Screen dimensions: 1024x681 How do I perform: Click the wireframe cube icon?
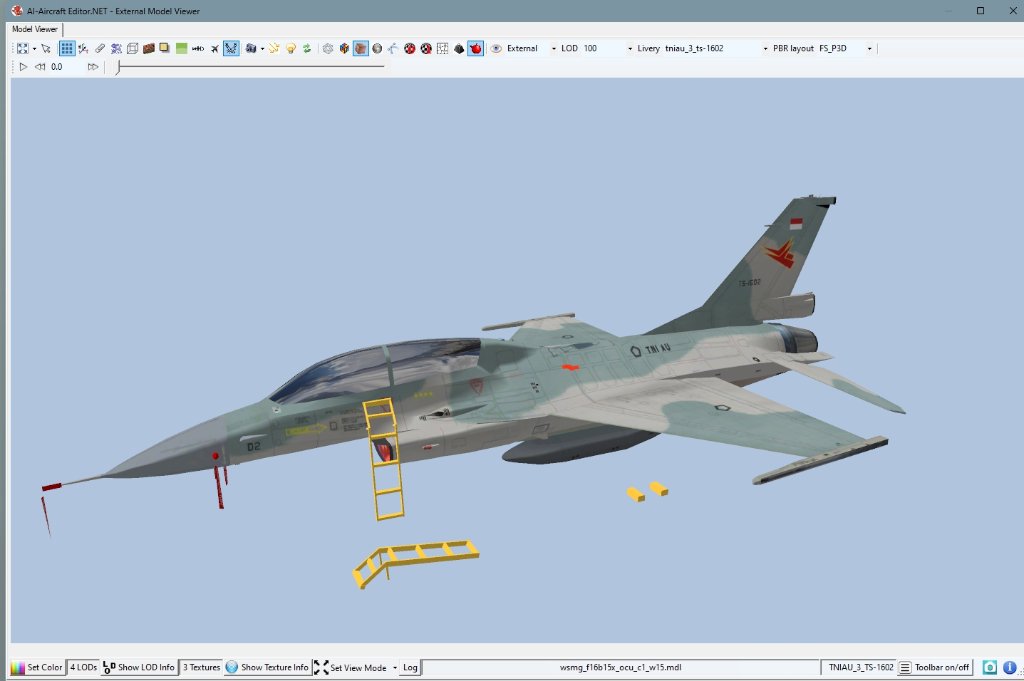pyautogui.click(x=132, y=48)
